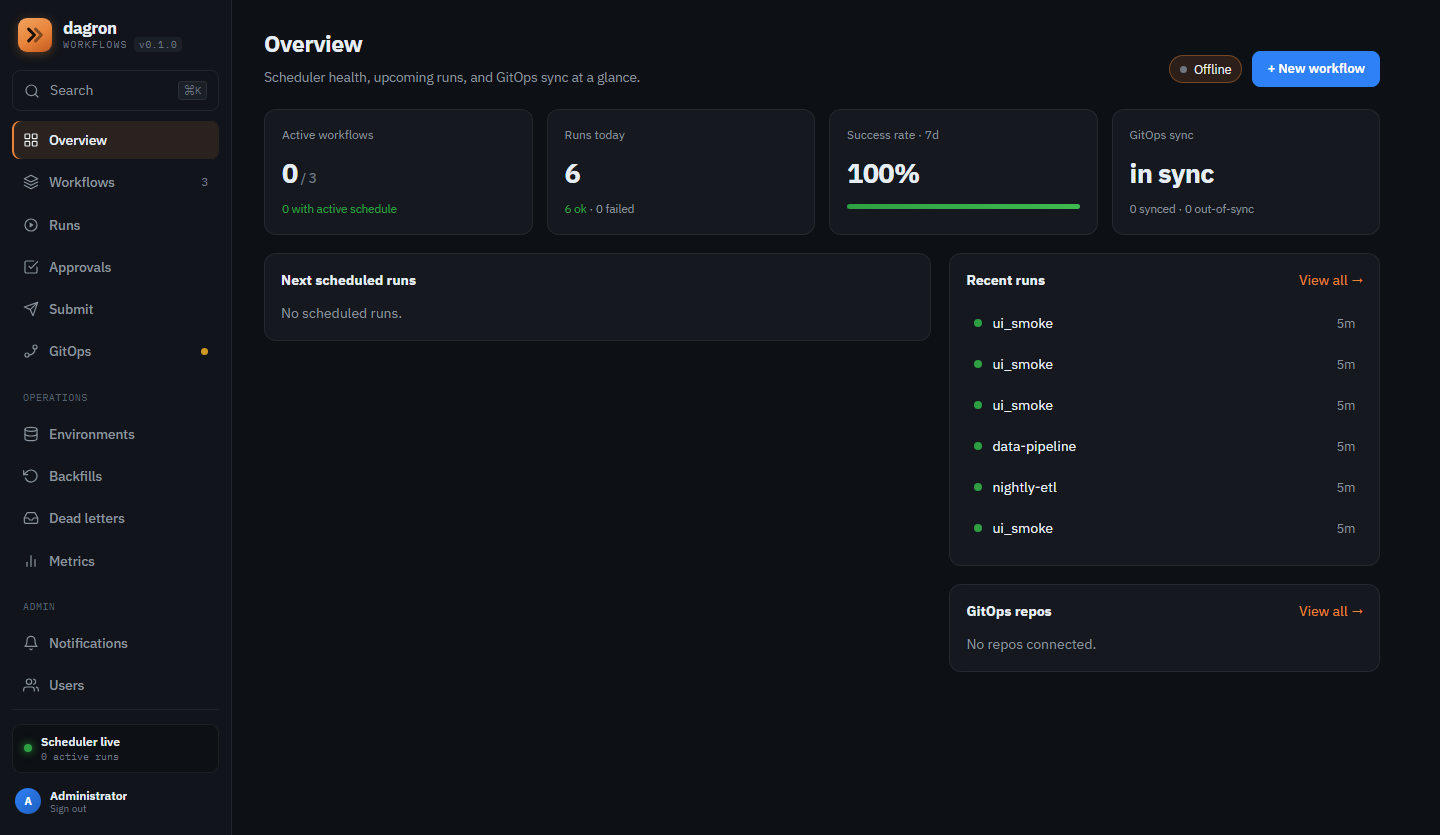Open GitOps from the sidebar
The height and width of the screenshot is (835, 1440).
(116, 351)
